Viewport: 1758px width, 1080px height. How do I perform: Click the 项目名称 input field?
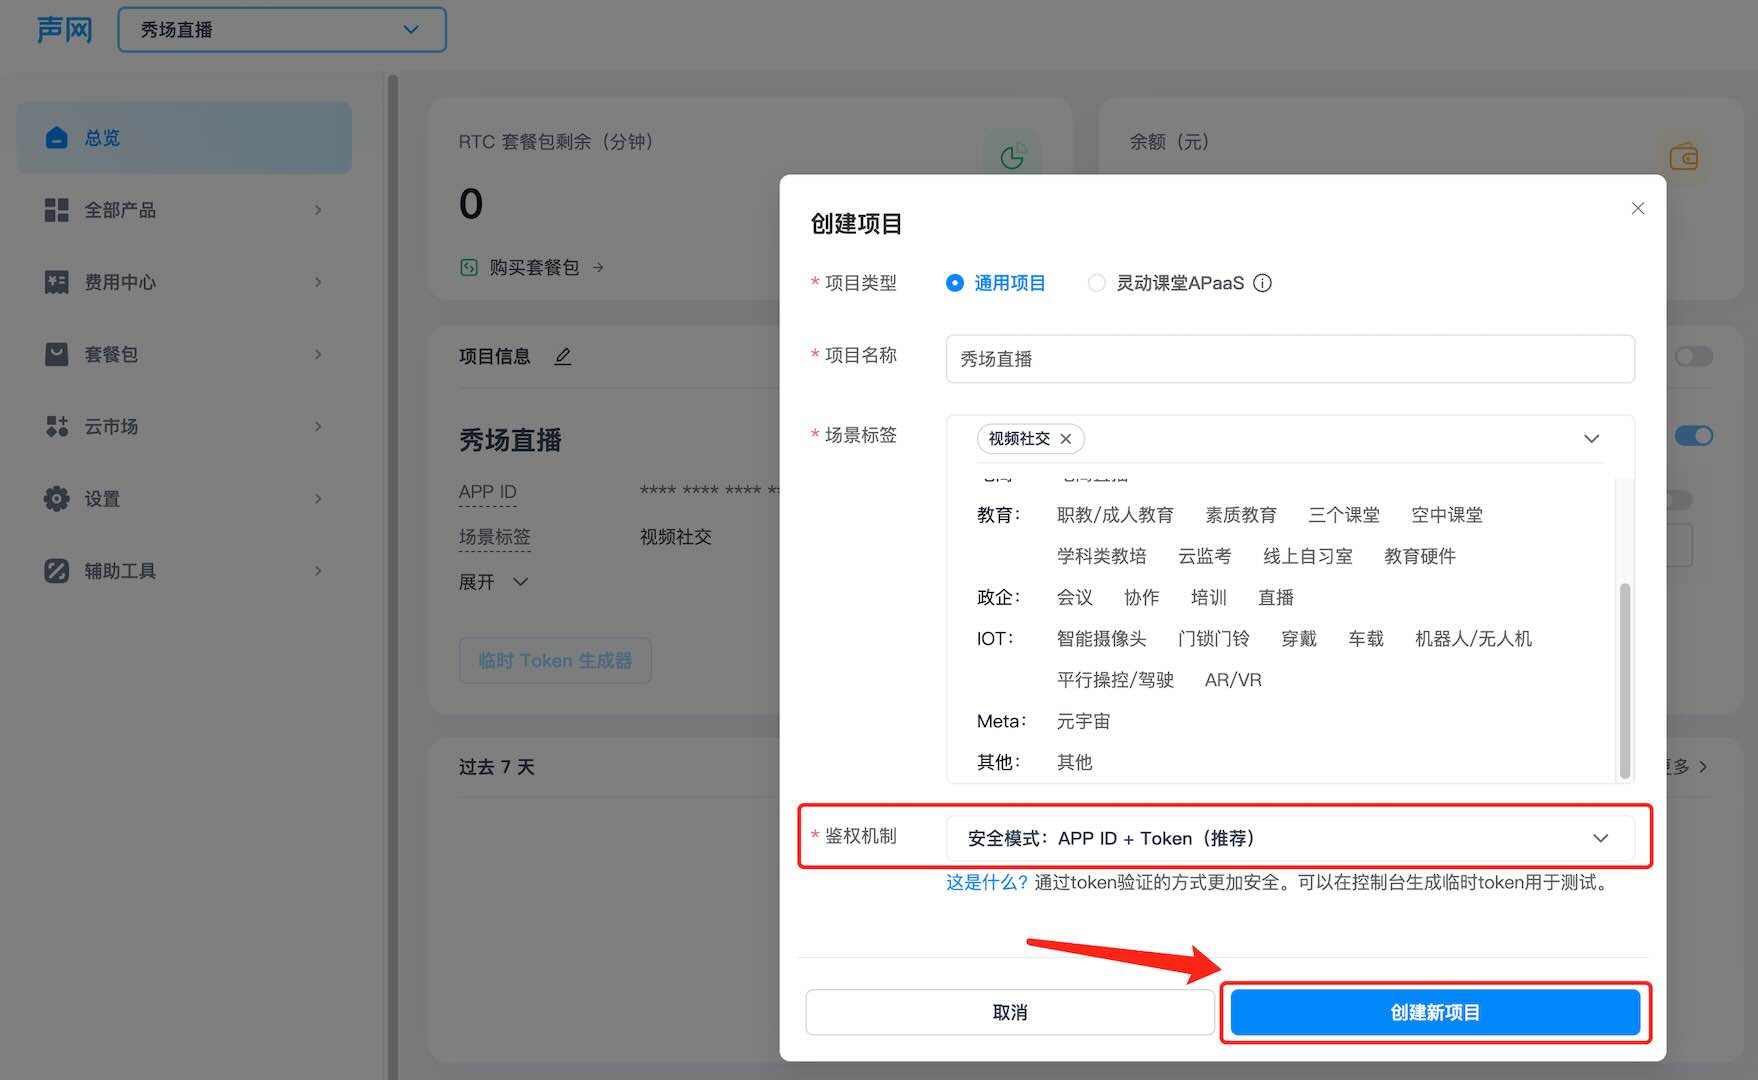pyautogui.click(x=1289, y=359)
